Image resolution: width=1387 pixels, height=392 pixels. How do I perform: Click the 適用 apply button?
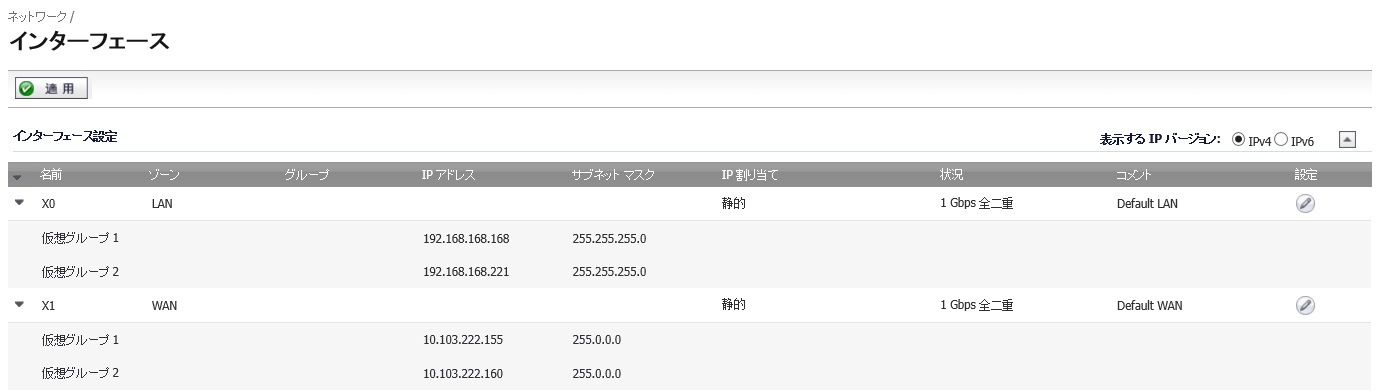[x=52, y=89]
